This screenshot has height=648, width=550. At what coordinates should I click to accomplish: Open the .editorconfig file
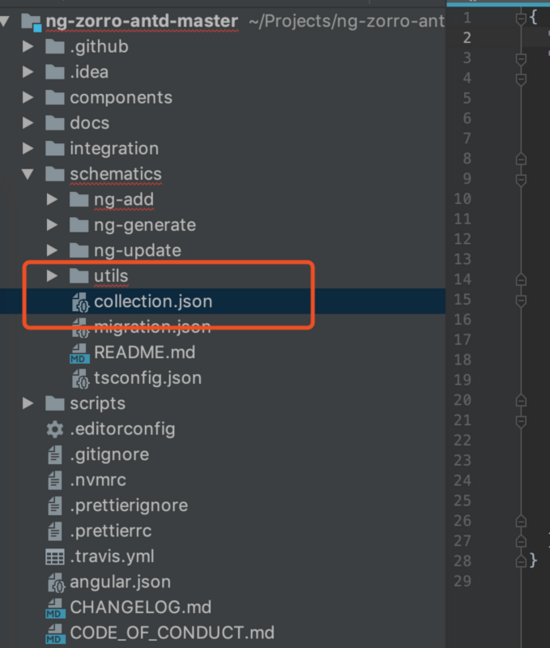[123, 429]
